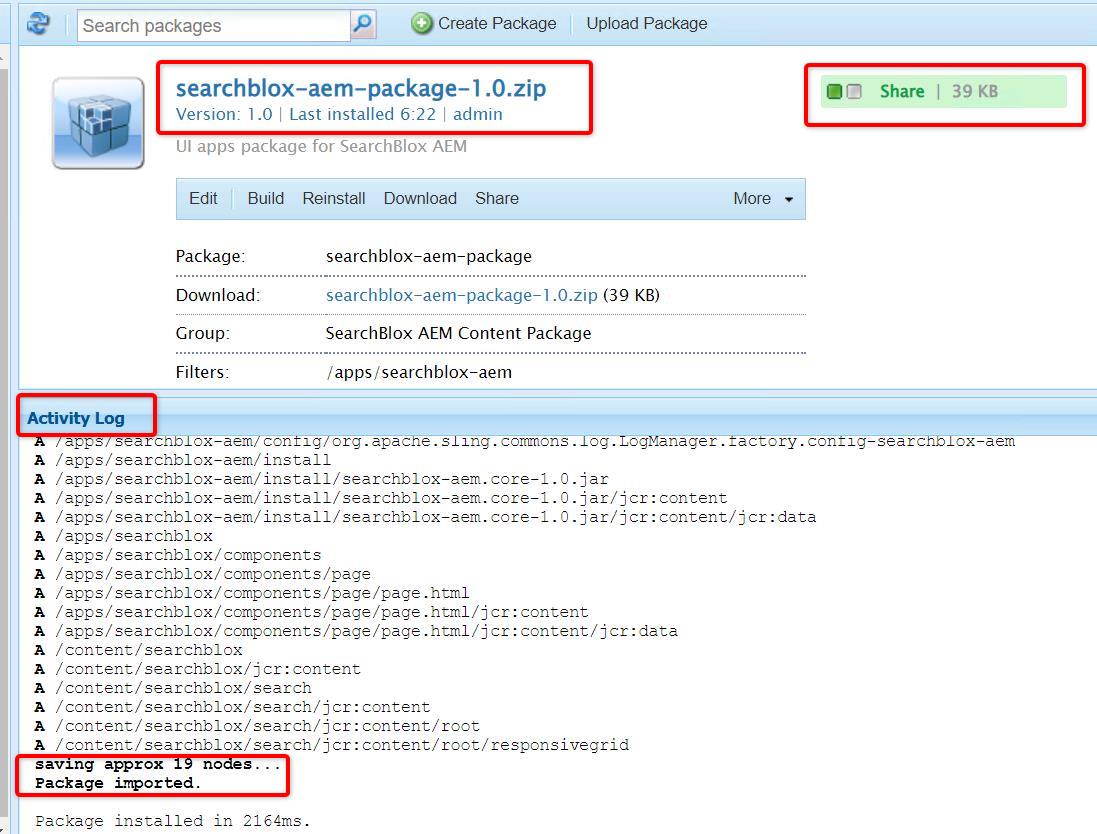Click 'saving approx 19 nodes...' log line
Screen dimensions: 1097x834
pyautogui.click(x=157, y=764)
